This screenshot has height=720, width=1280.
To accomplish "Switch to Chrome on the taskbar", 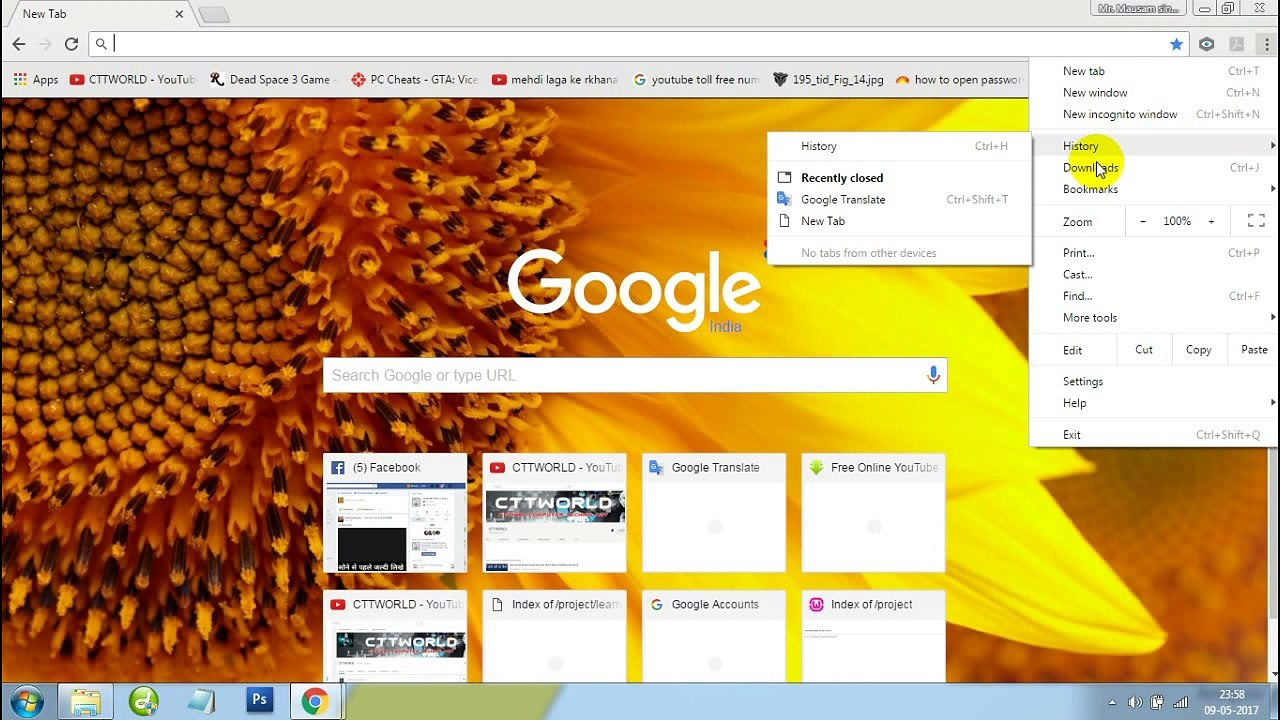I will pyautogui.click(x=315, y=701).
